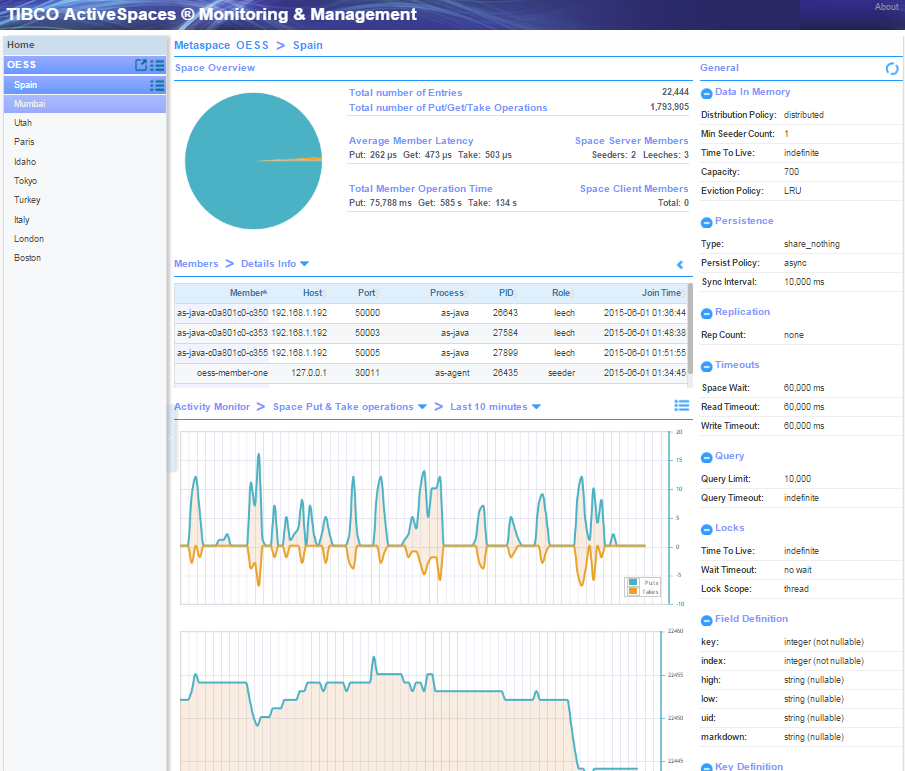Collapse the Field Definition section
Screen dimensions: 905x771
[x=705, y=618]
